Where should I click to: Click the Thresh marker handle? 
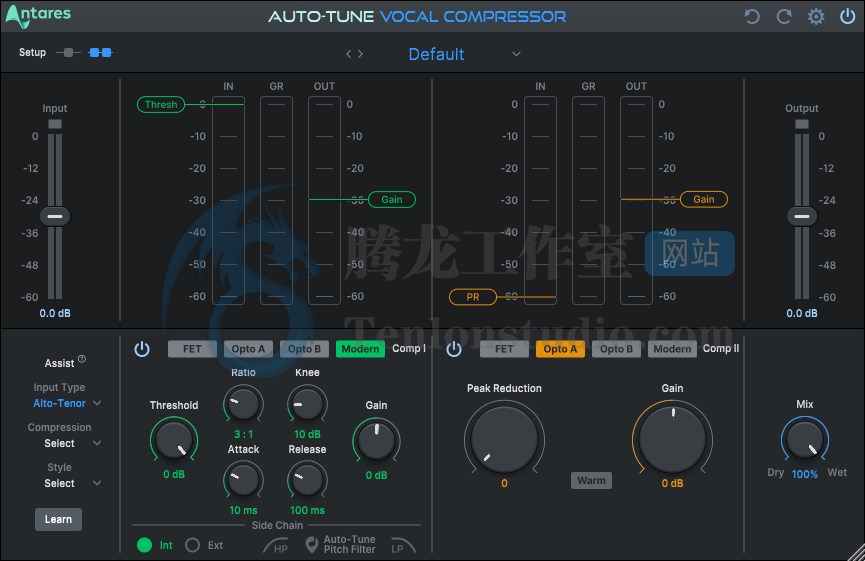tap(161, 104)
